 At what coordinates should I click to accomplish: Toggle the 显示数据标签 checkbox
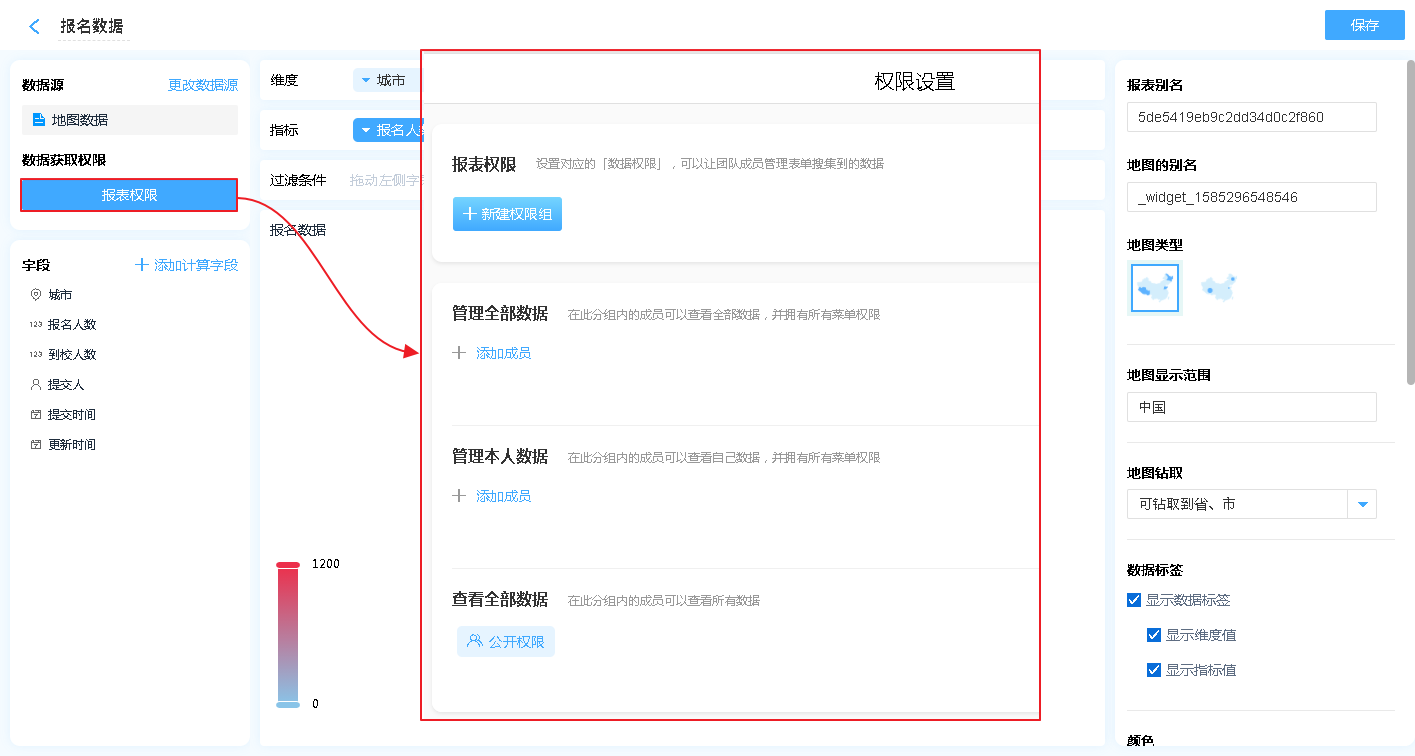1134,600
